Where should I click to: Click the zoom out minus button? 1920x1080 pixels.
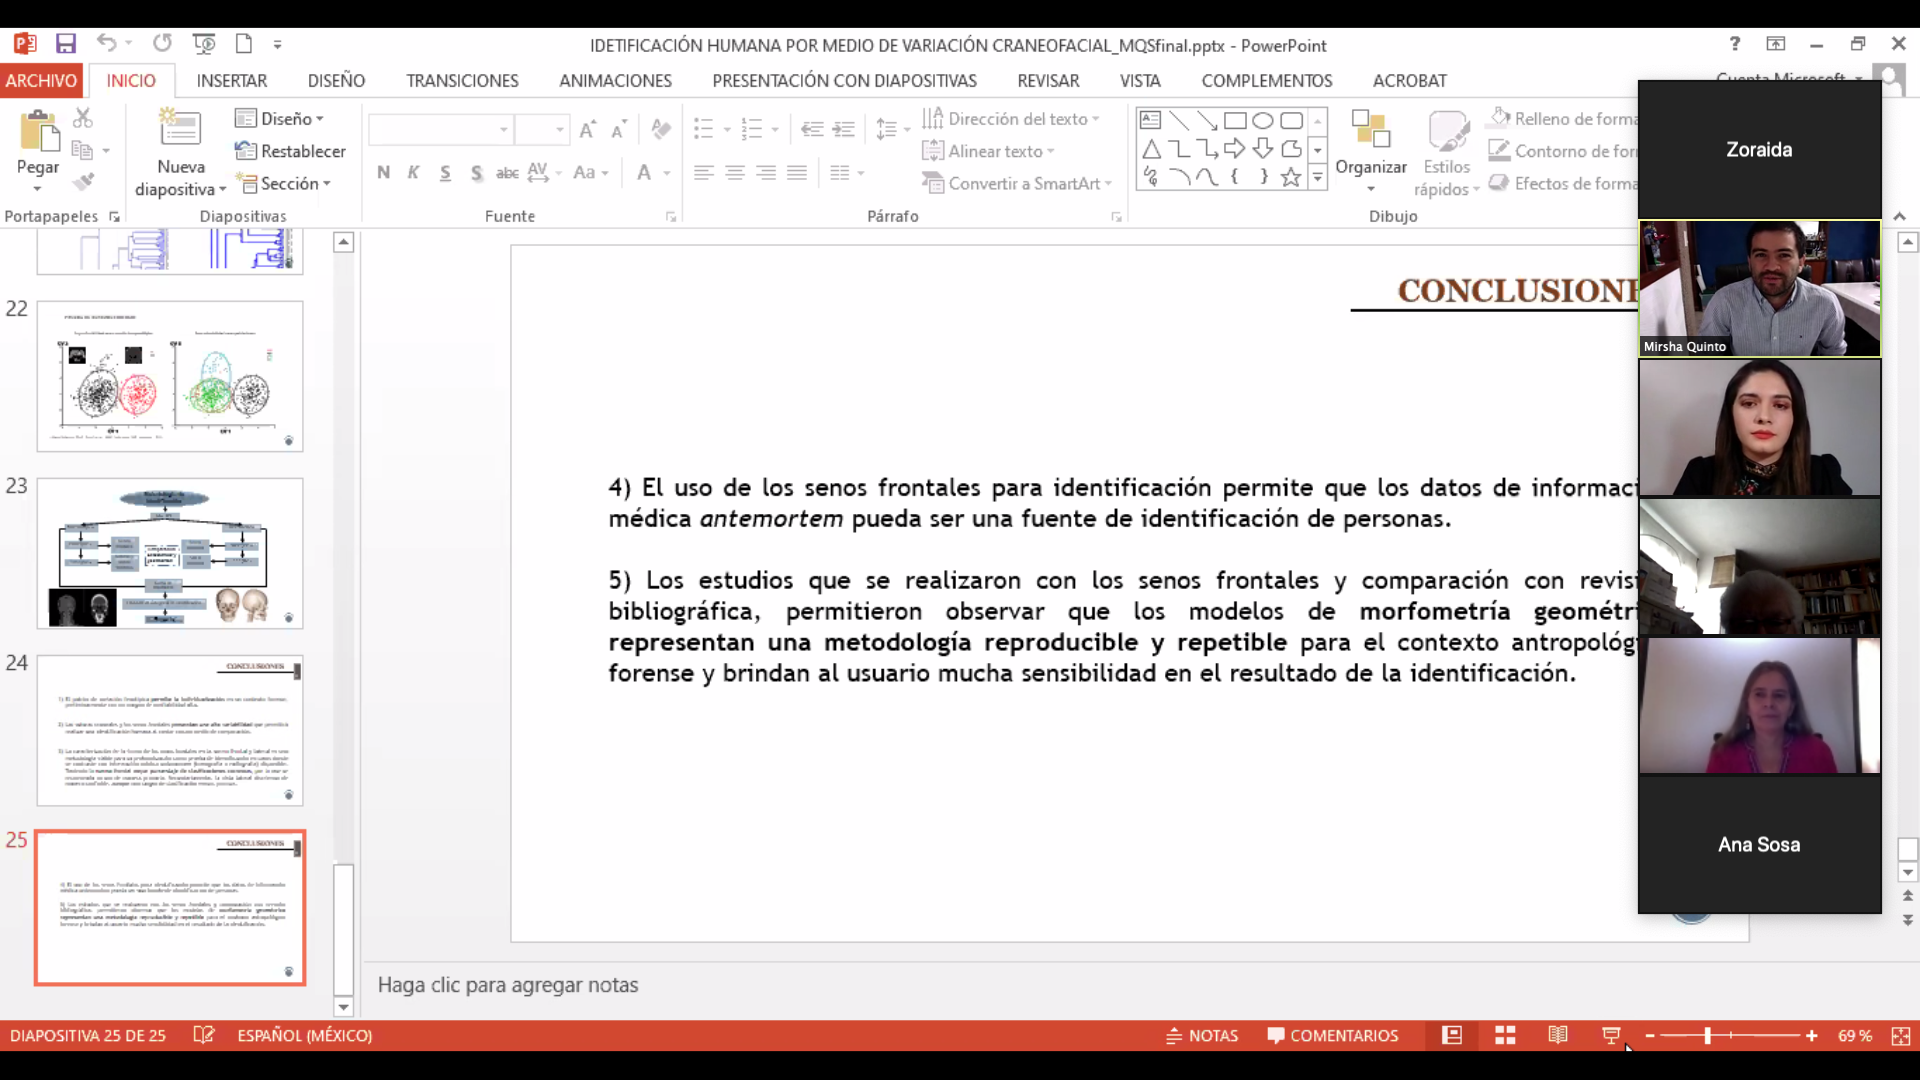(1650, 1036)
